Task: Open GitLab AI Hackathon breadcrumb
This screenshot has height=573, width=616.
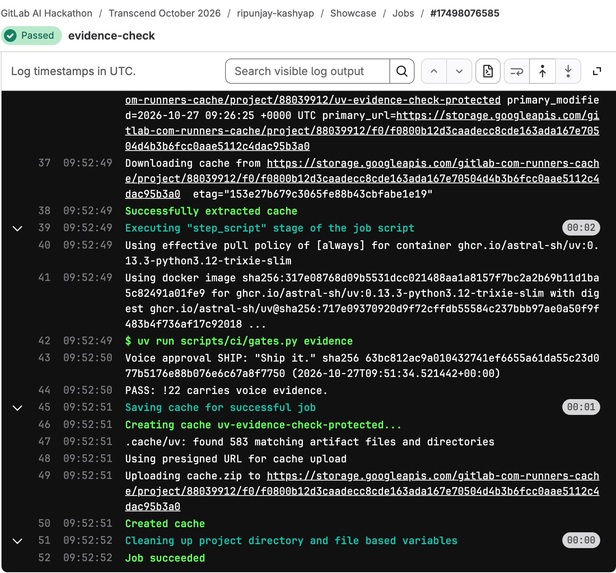Action: point(46,13)
